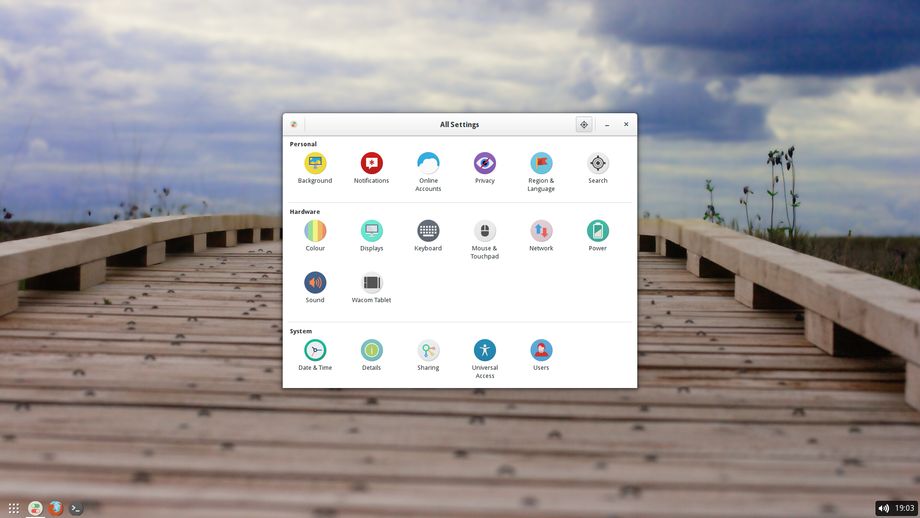Launch Firefox from the taskbar
The width and height of the screenshot is (920, 518).
point(56,508)
